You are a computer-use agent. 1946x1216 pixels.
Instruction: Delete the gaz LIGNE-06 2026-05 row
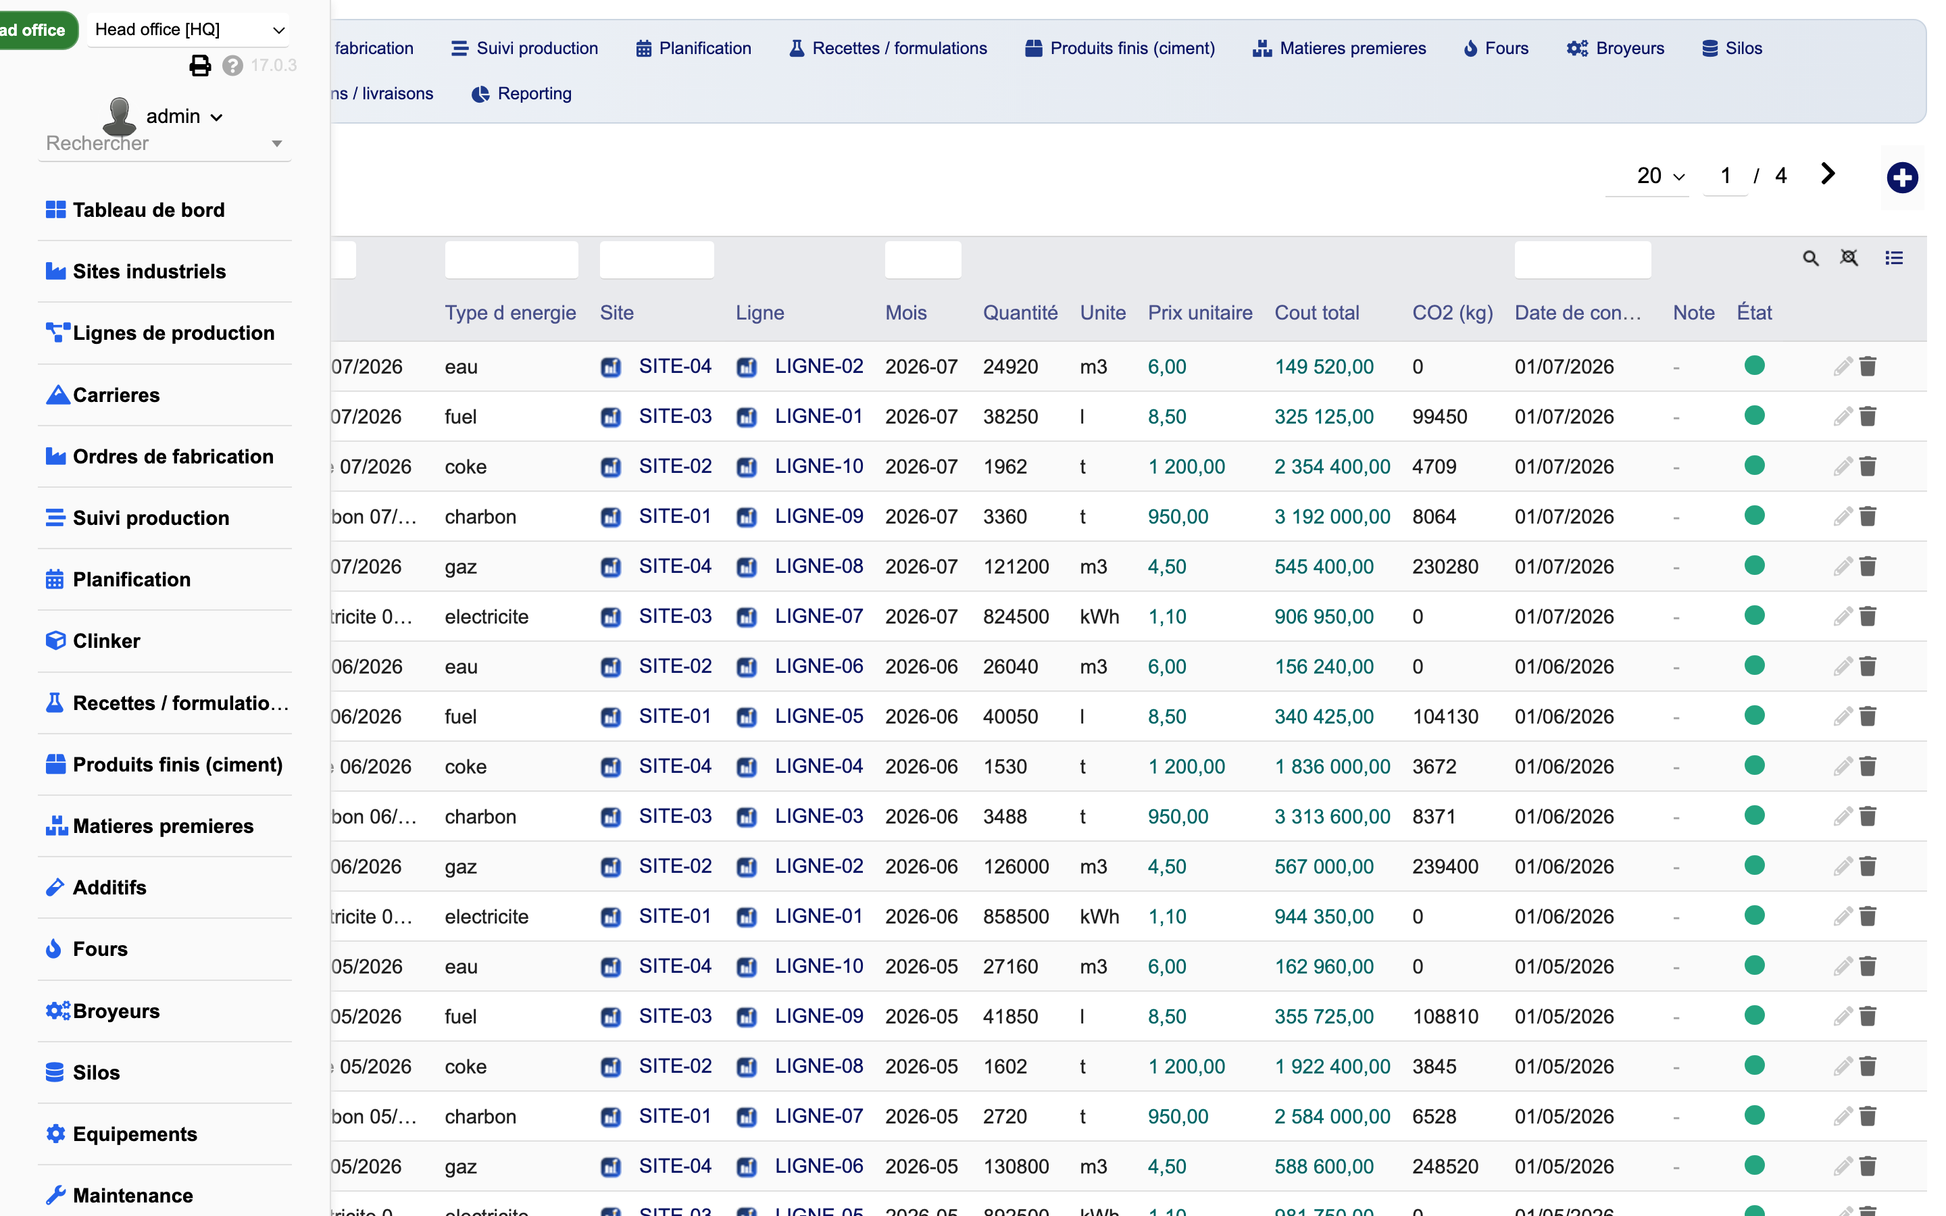pyautogui.click(x=1868, y=1166)
